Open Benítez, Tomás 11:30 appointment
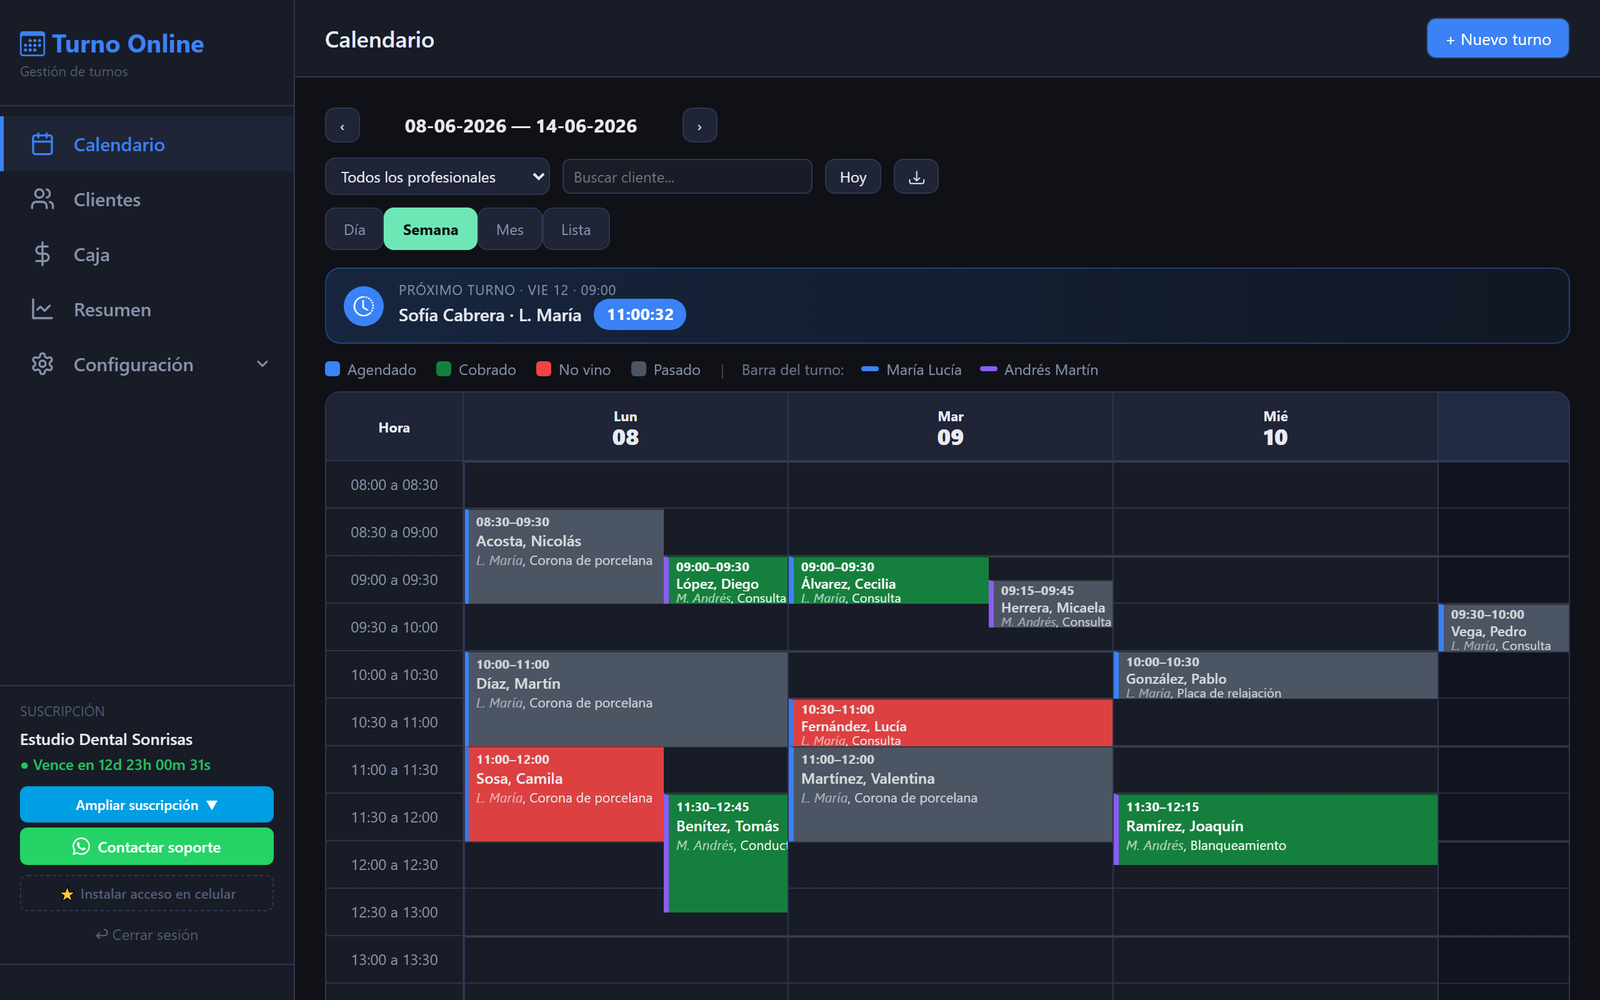Viewport: 1600px width, 1000px height. 727,853
